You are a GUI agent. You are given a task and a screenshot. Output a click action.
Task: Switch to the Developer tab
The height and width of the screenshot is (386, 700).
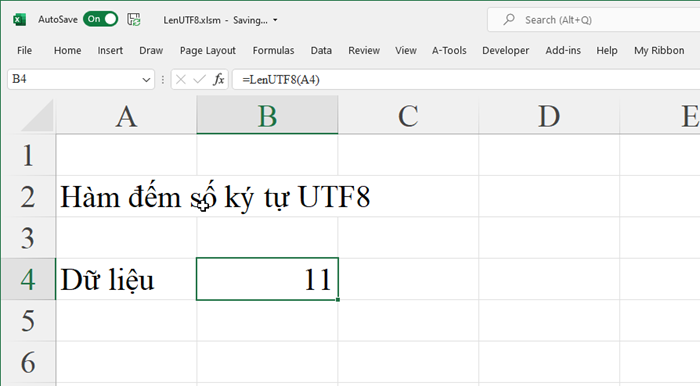tap(505, 50)
